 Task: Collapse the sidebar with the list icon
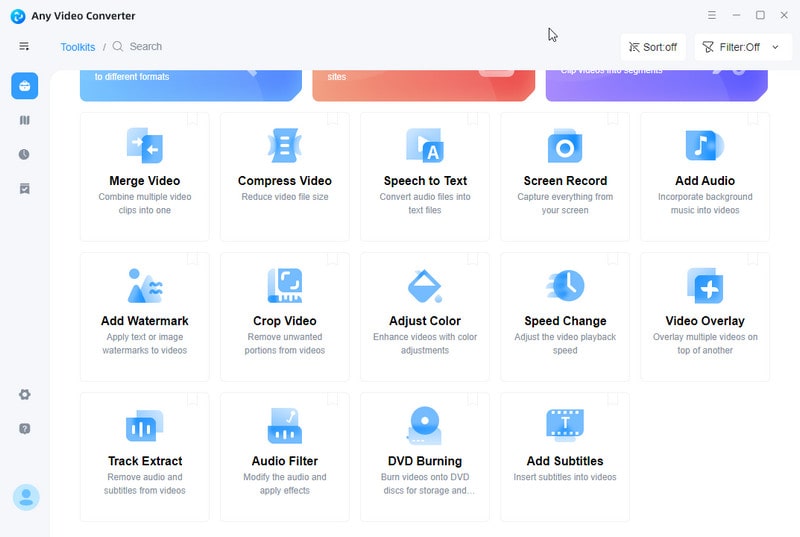click(24, 46)
